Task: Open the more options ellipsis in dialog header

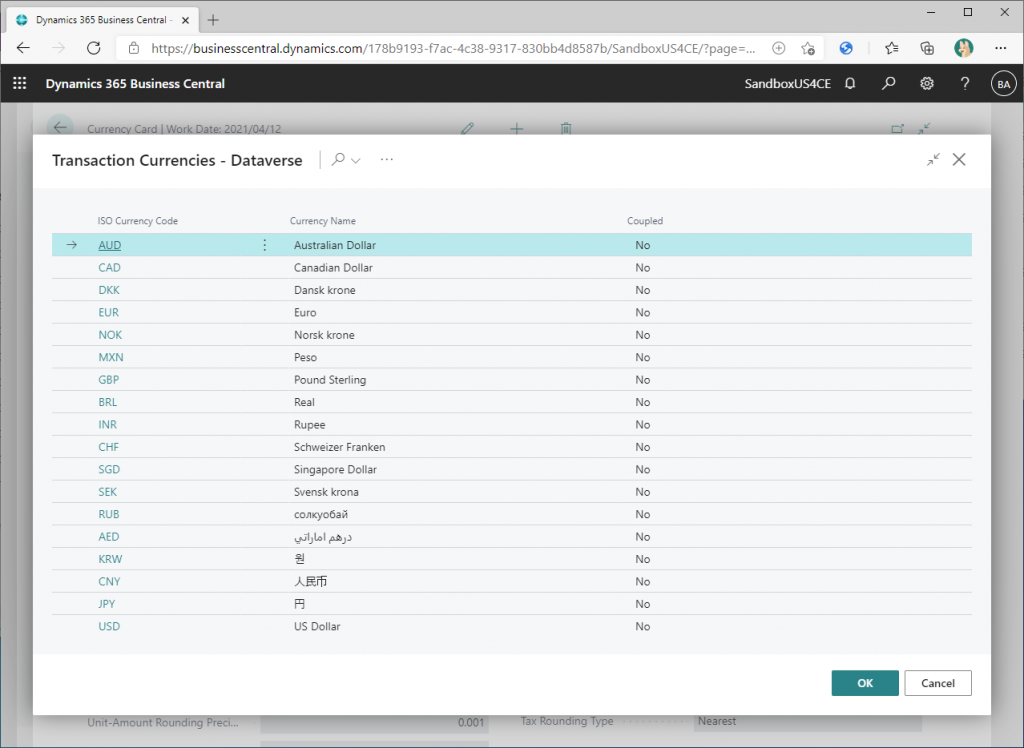Action: coord(387,159)
